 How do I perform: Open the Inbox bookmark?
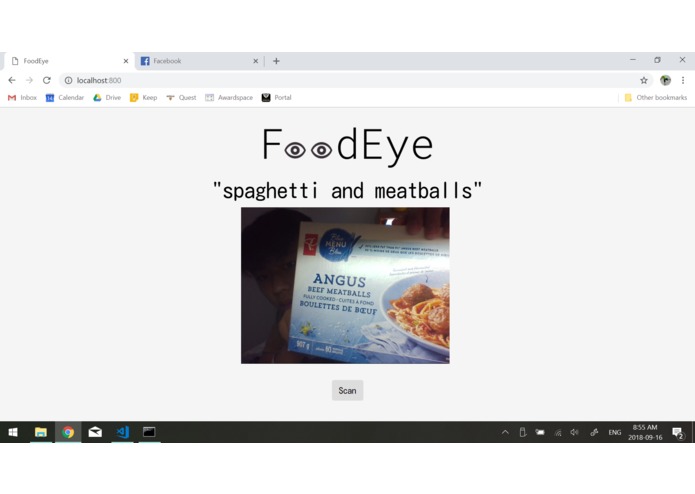(x=22, y=97)
